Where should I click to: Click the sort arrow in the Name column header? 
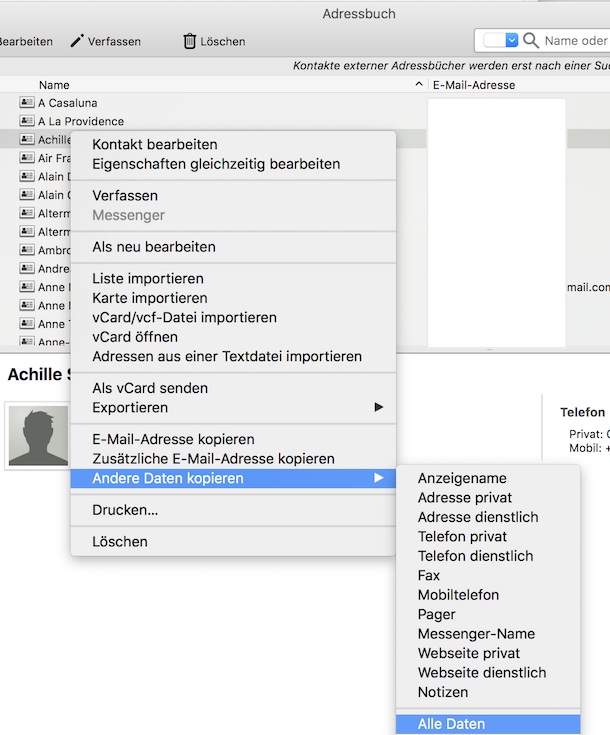coord(419,85)
